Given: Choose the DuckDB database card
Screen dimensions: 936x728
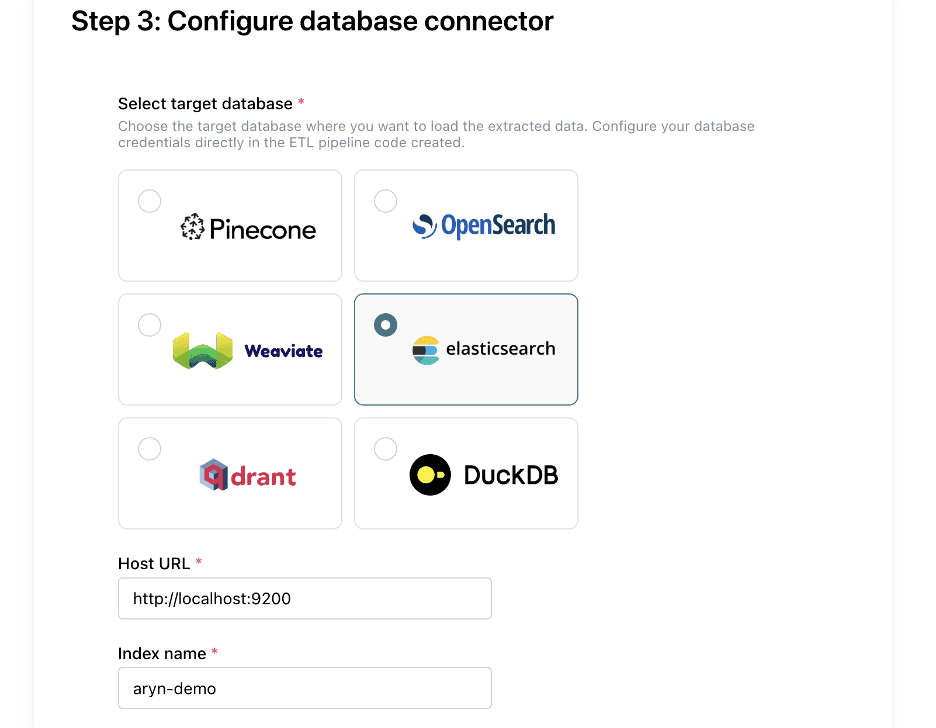Looking at the screenshot, I should coord(466,473).
